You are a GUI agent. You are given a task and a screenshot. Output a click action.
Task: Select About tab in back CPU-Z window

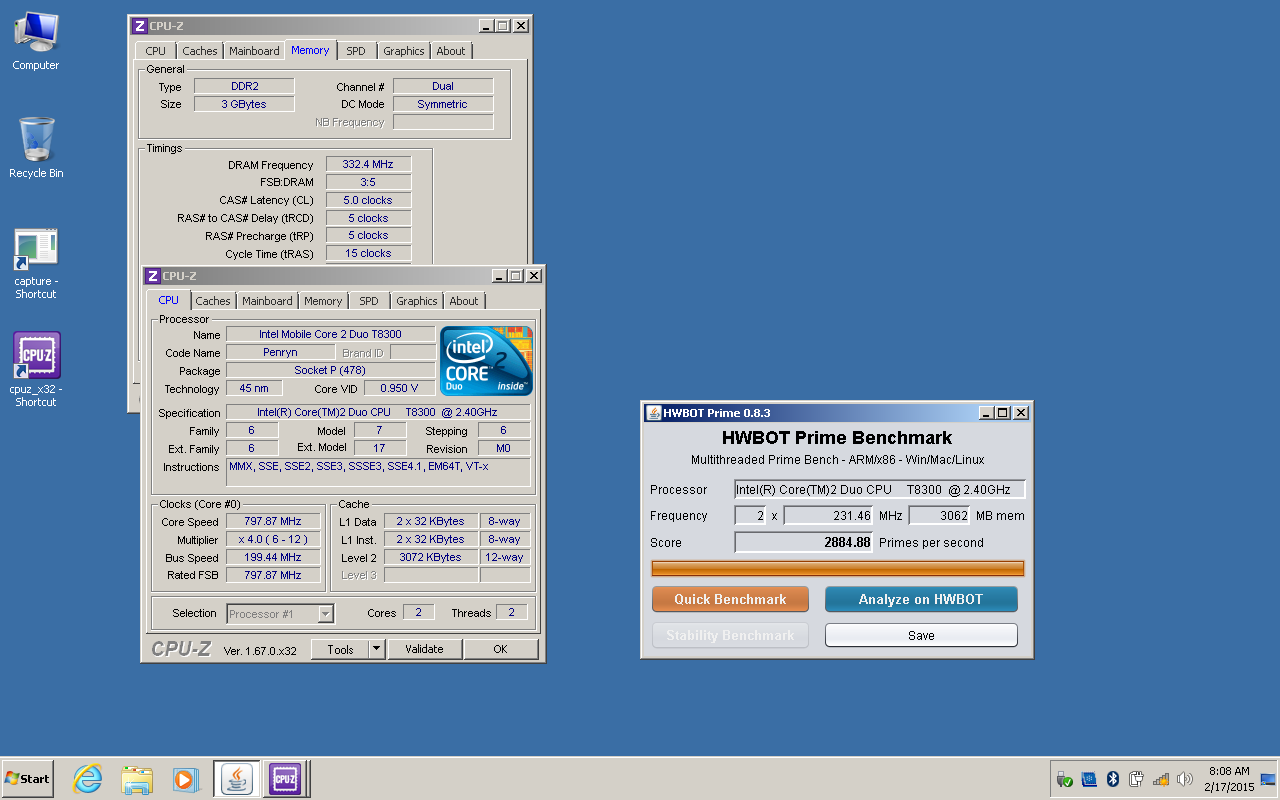click(x=451, y=51)
